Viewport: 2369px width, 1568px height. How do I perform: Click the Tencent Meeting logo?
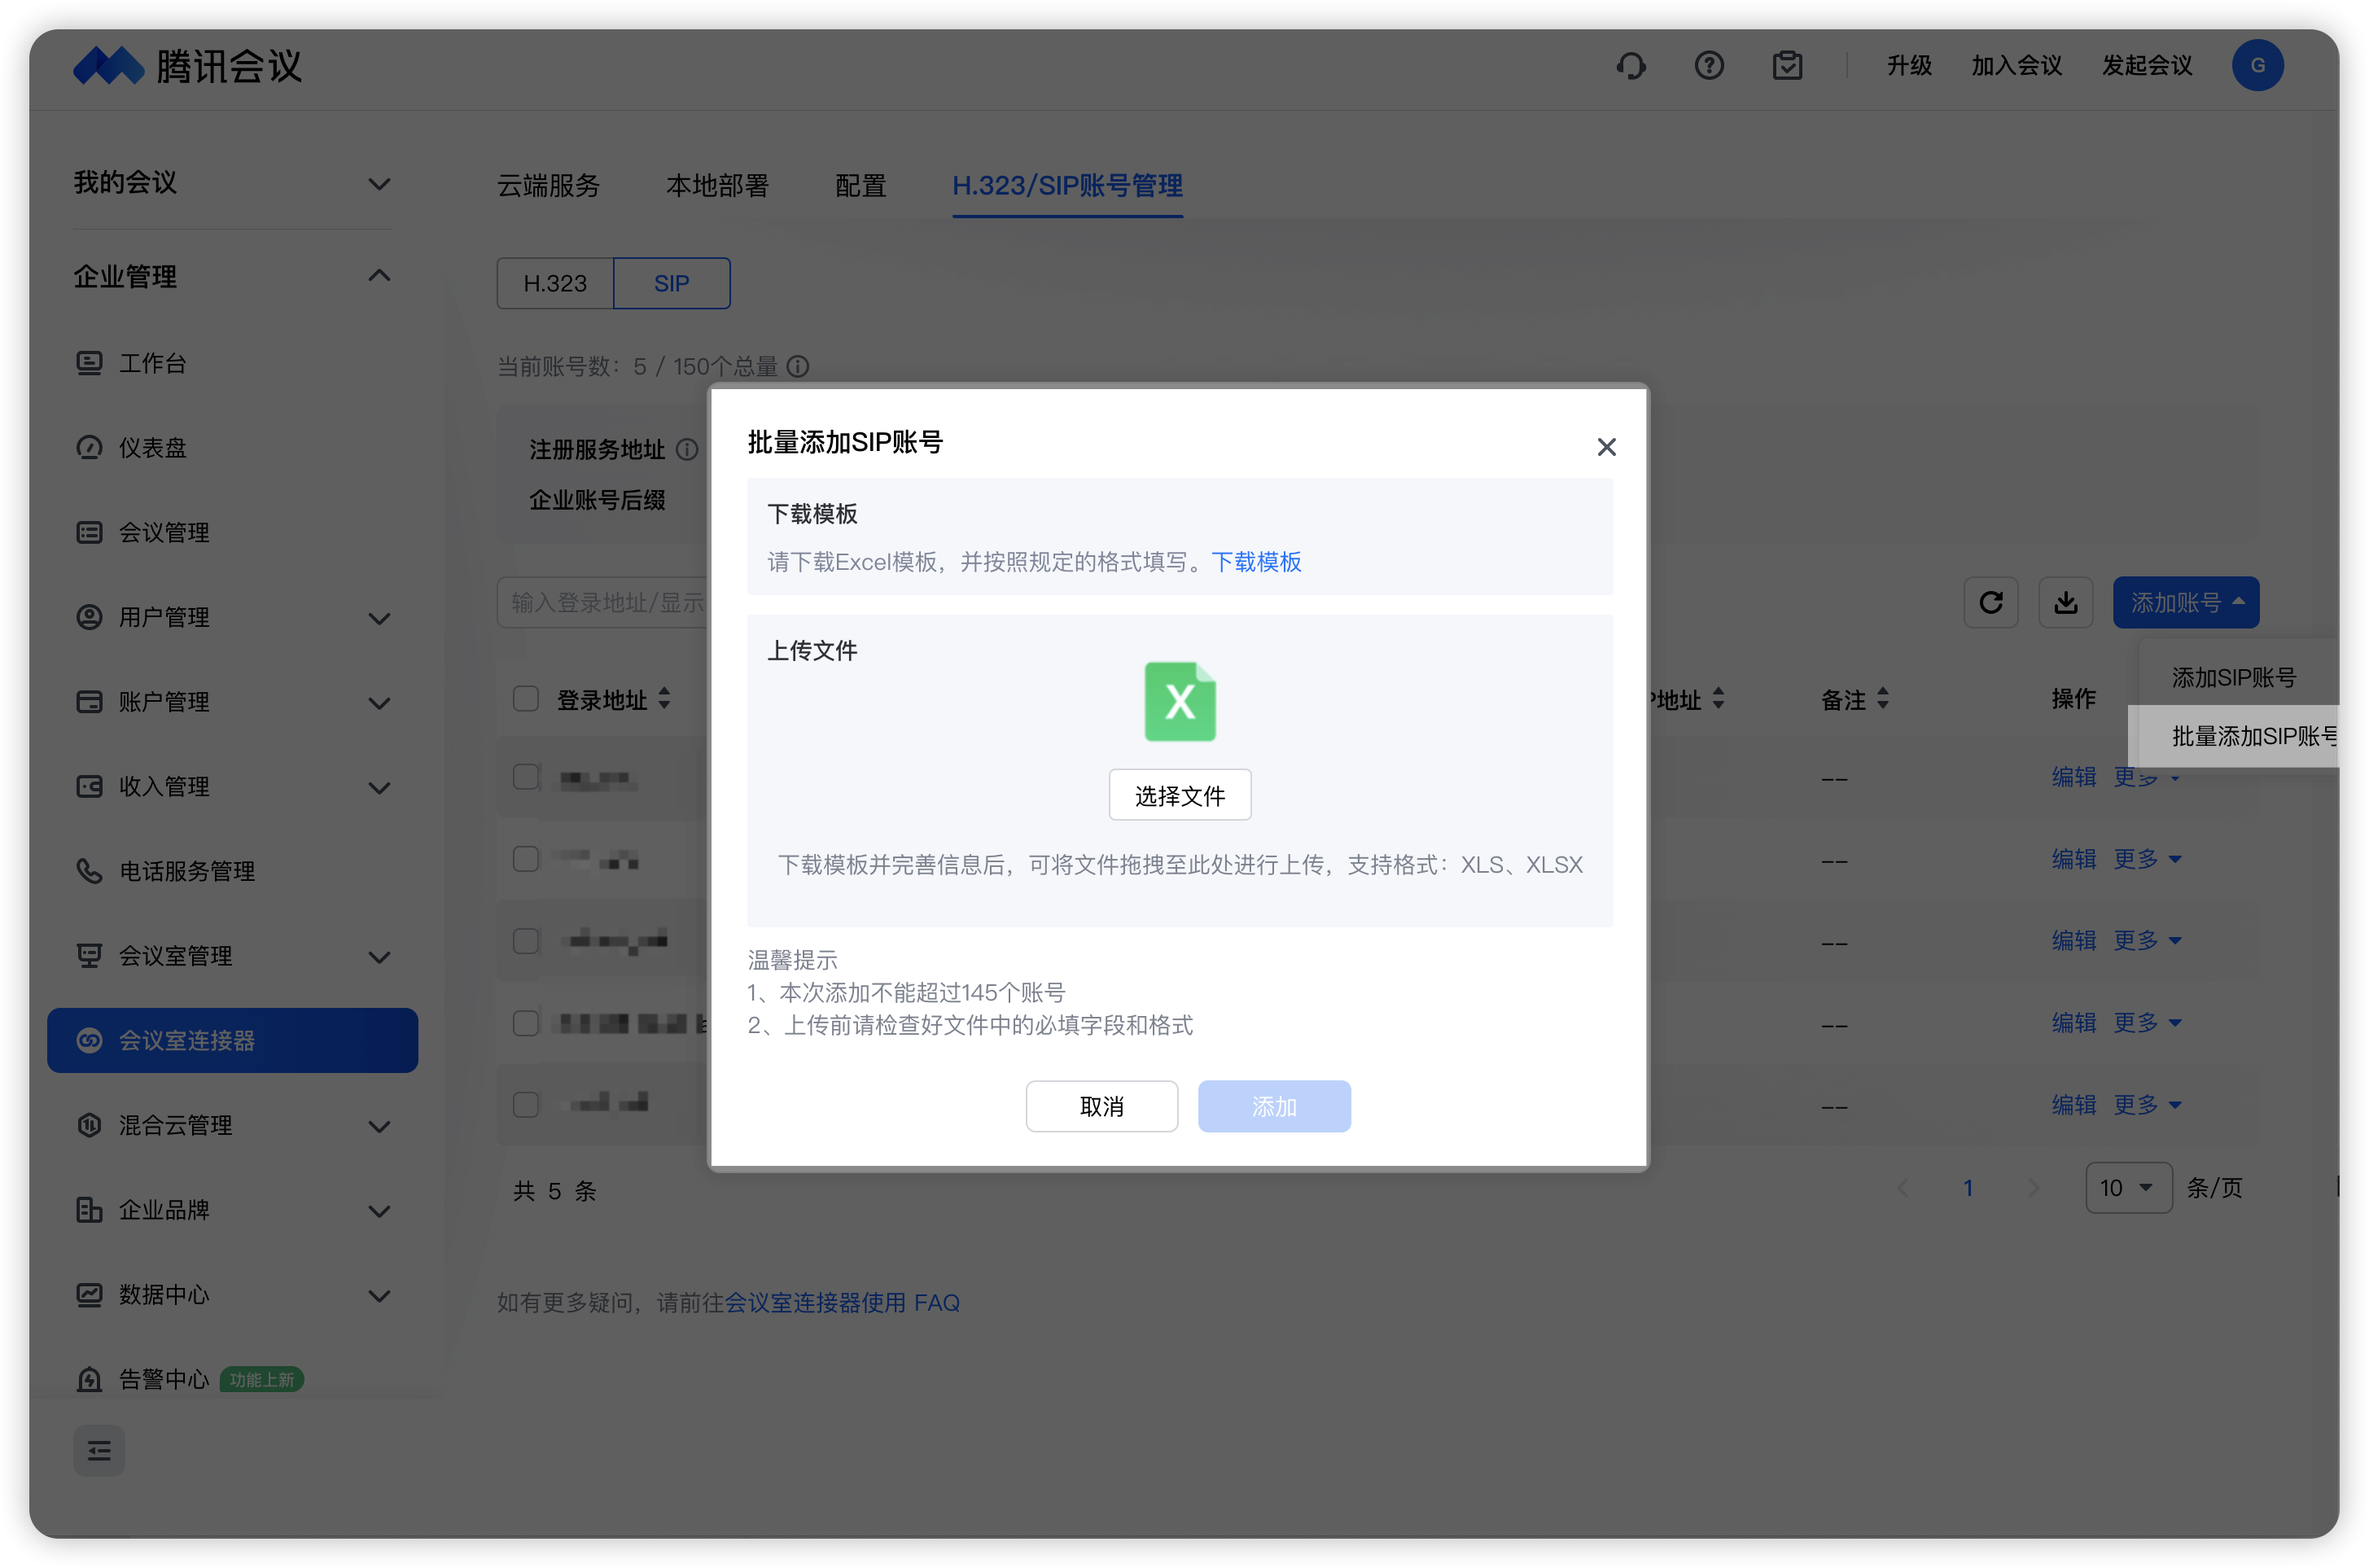188,66
